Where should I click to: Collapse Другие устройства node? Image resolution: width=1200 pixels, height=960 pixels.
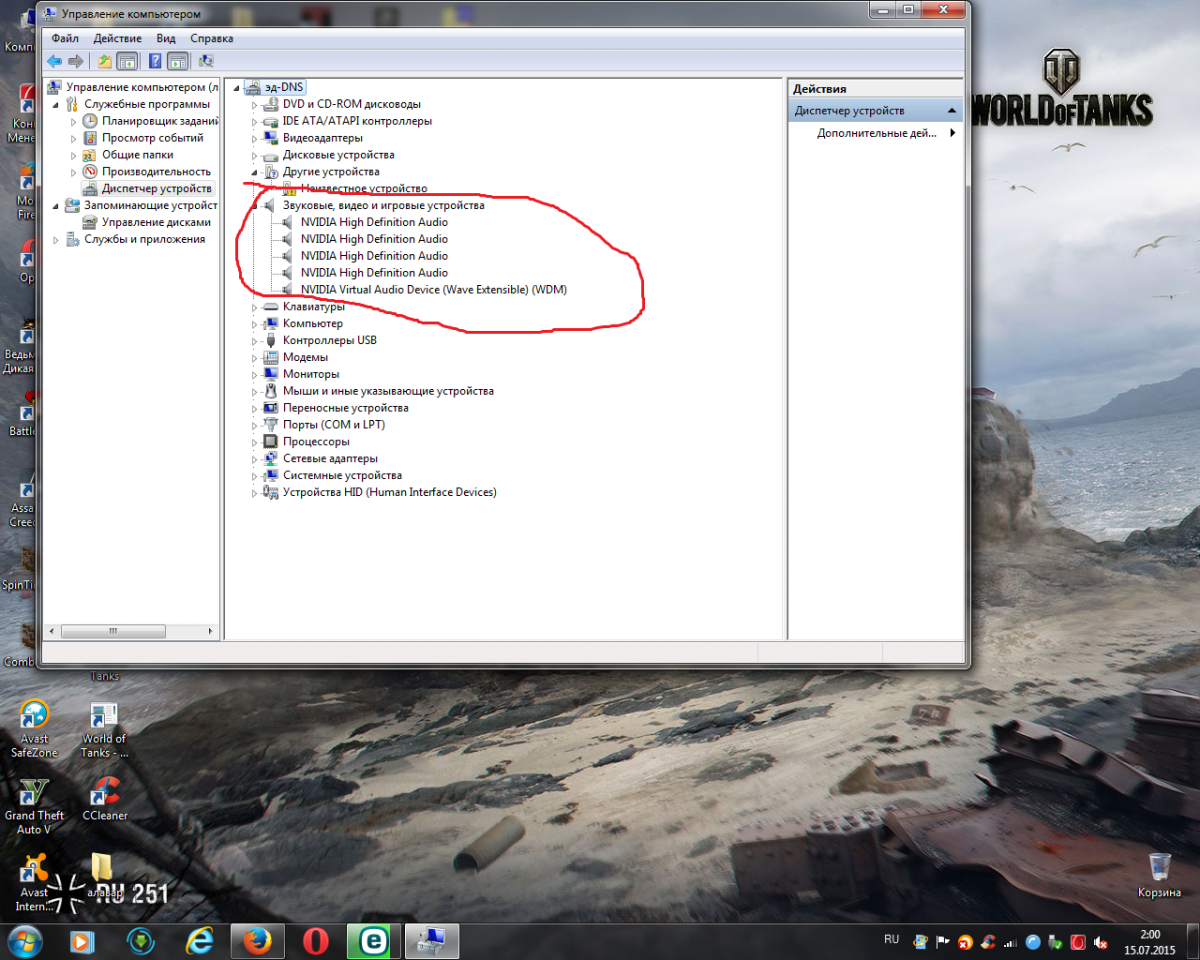click(x=254, y=172)
